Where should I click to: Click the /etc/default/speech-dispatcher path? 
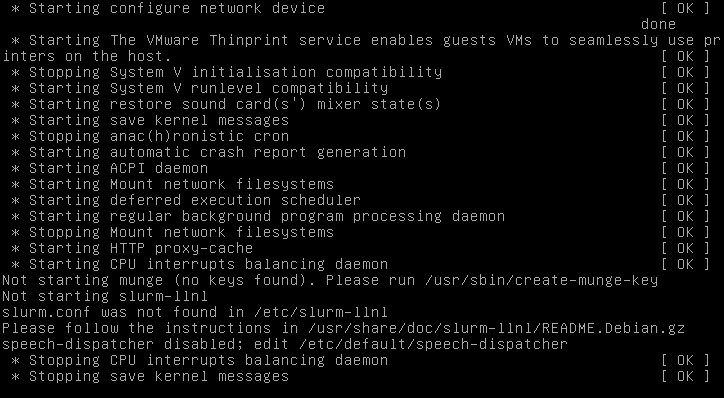pos(433,344)
